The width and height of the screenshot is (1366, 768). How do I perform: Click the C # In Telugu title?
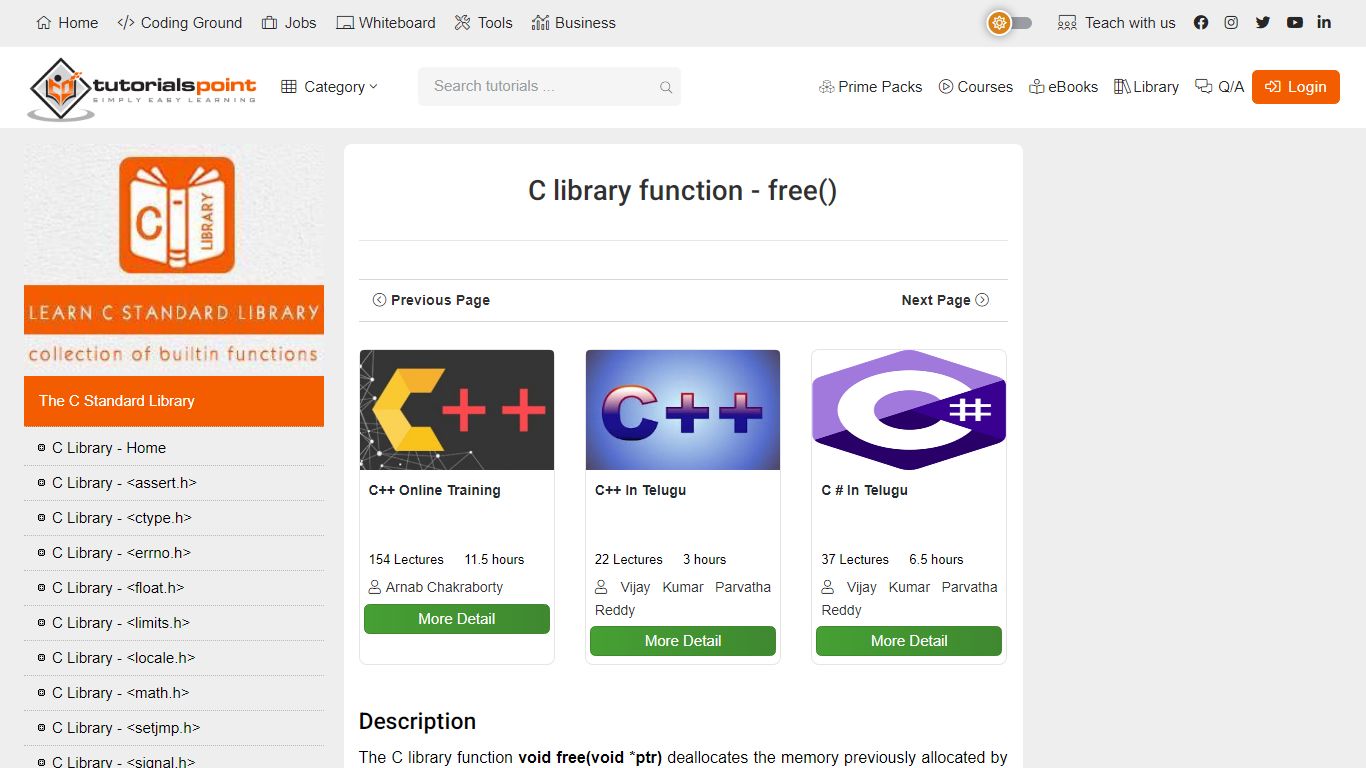coord(865,490)
